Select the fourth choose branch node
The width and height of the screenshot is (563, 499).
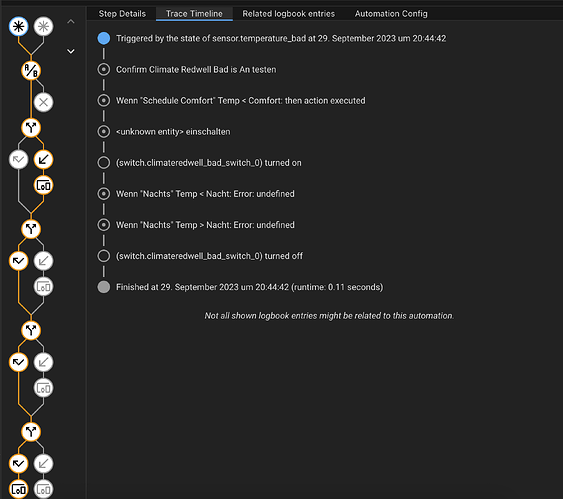click(x=31, y=432)
